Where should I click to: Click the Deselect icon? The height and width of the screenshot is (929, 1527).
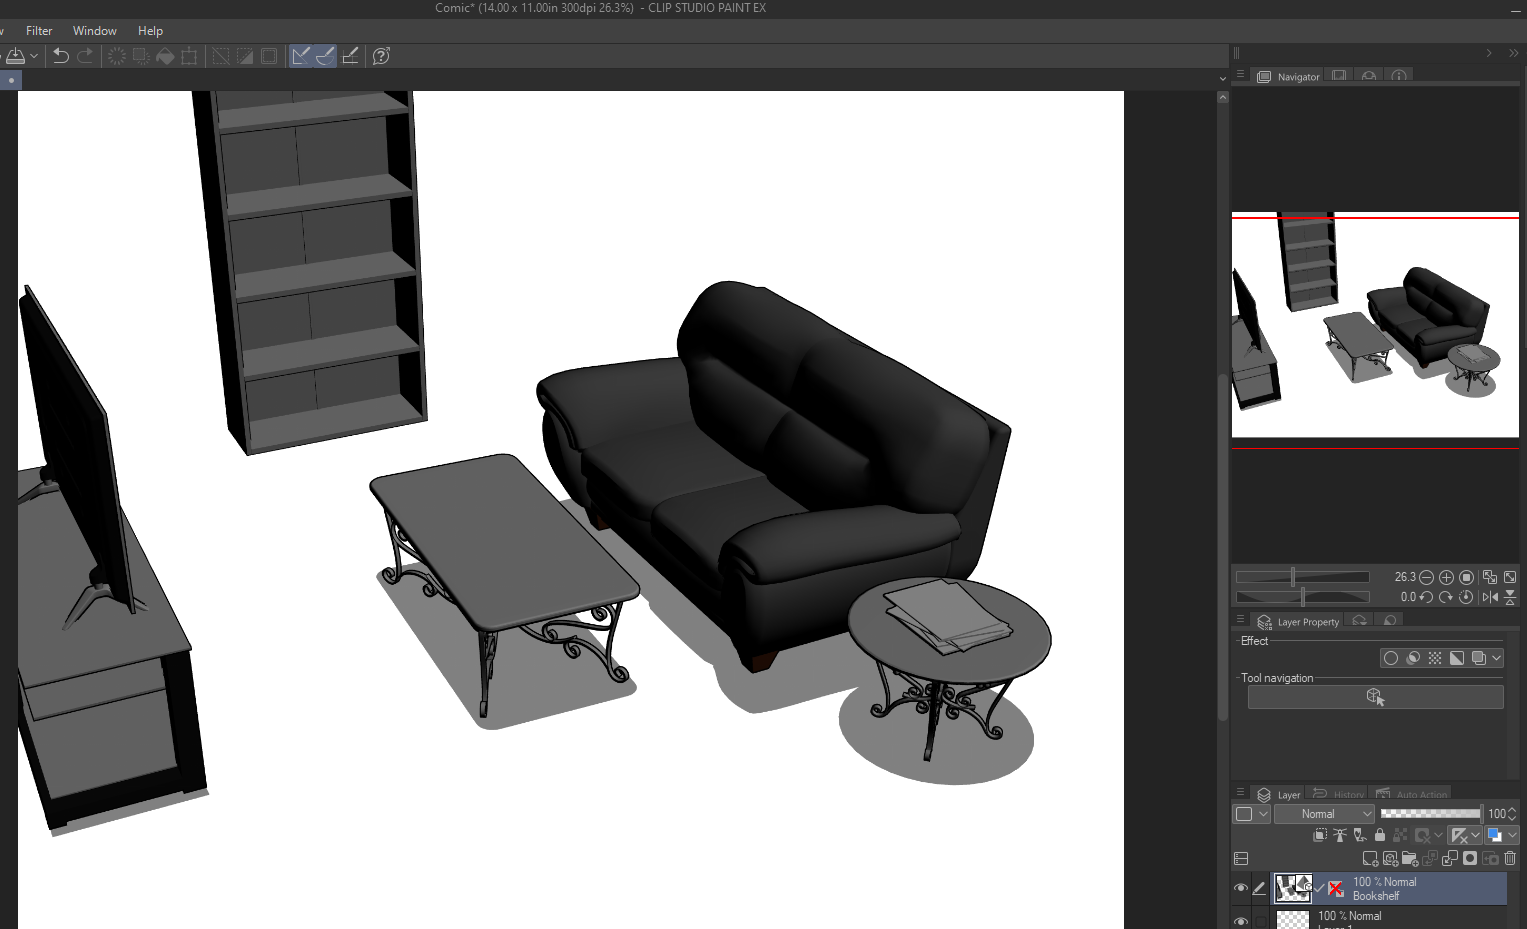tap(221, 56)
